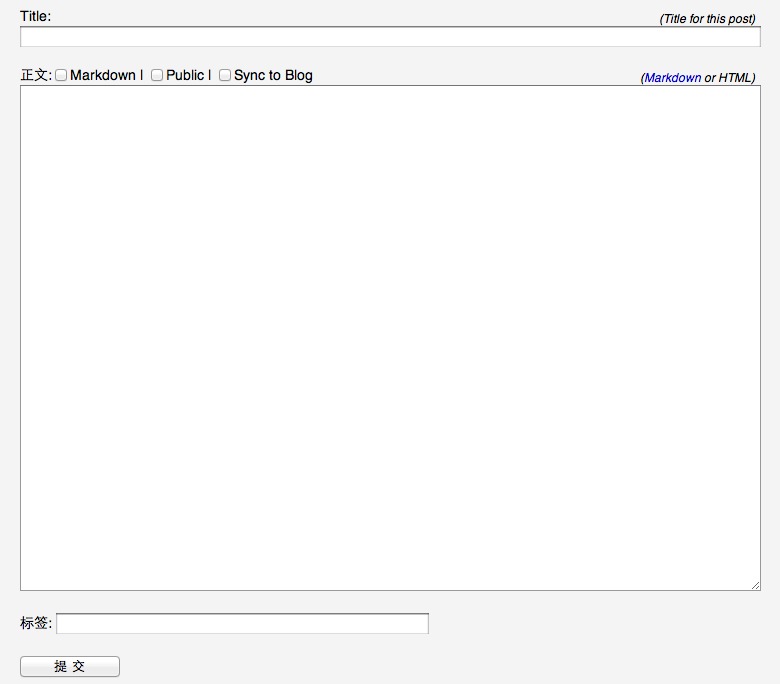This screenshot has width=780, height=684.
Task: Tick the Public checkbox
Action: point(157,75)
